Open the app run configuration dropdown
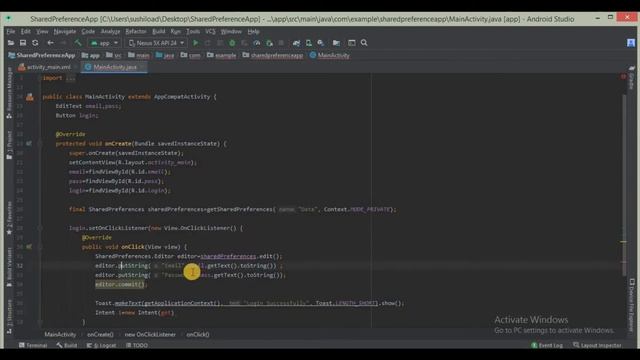The height and width of the screenshot is (360, 640). pyautogui.click(x=104, y=43)
